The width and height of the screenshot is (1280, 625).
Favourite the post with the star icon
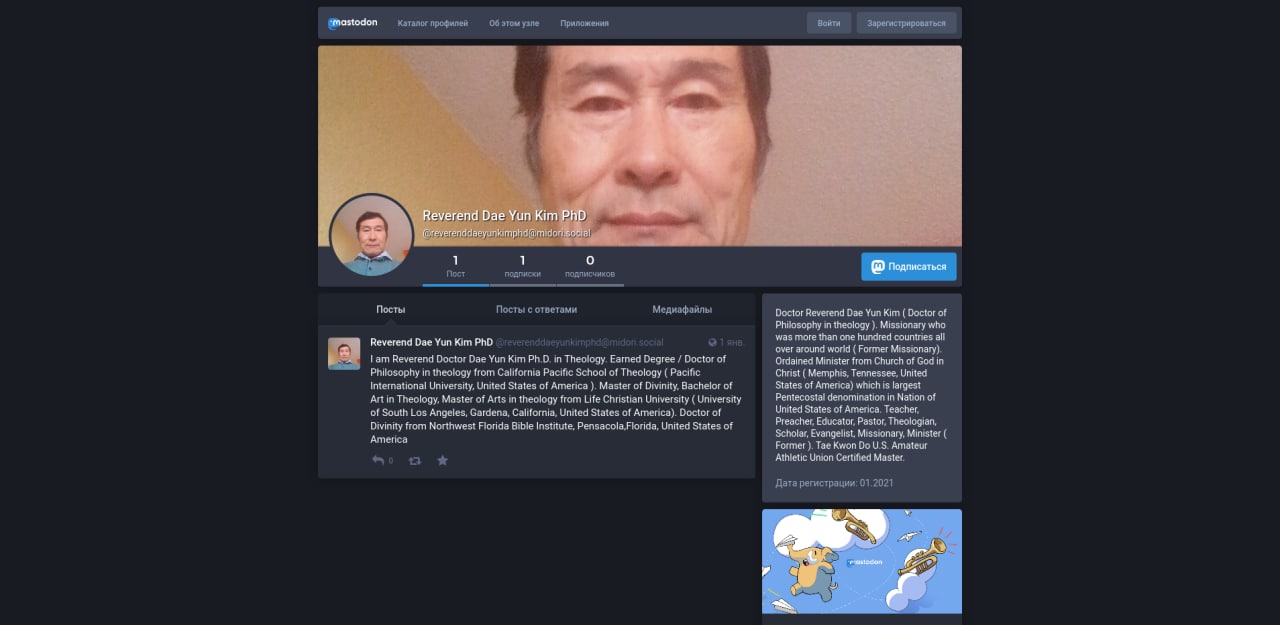click(442, 461)
